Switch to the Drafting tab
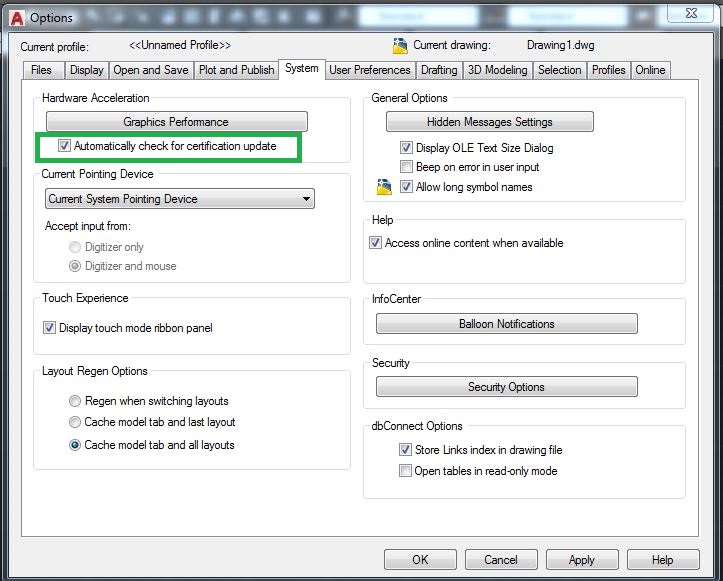The image size is (723, 581). coord(439,70)
